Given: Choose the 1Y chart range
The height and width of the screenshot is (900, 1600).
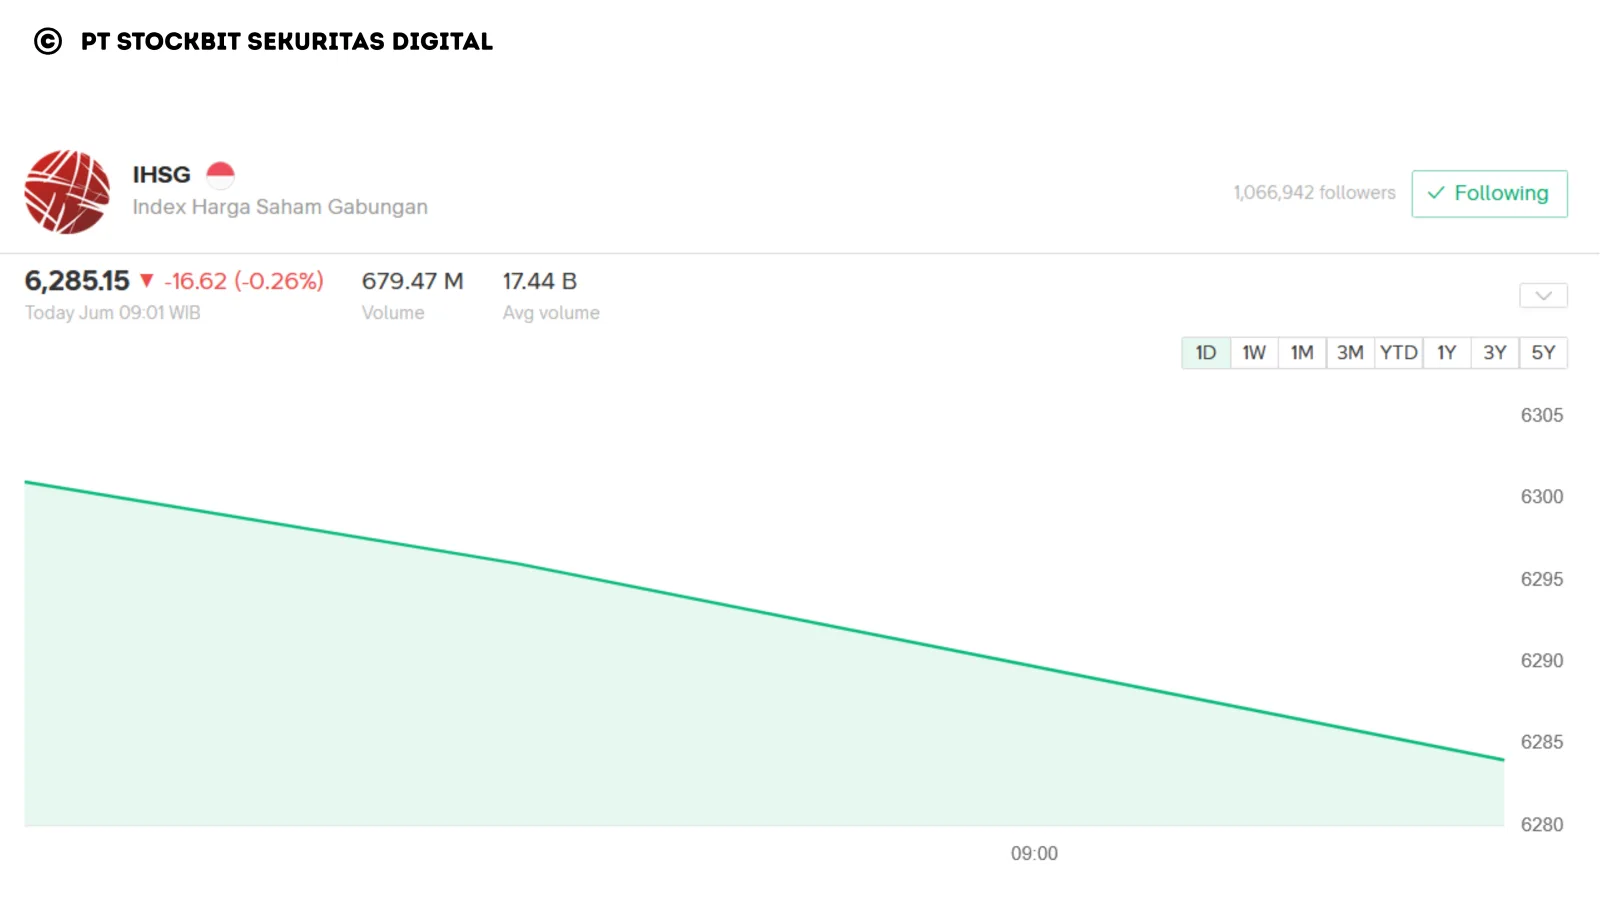Looking at the screenshot, I should pyautogui.click(x=1447, y=353).
